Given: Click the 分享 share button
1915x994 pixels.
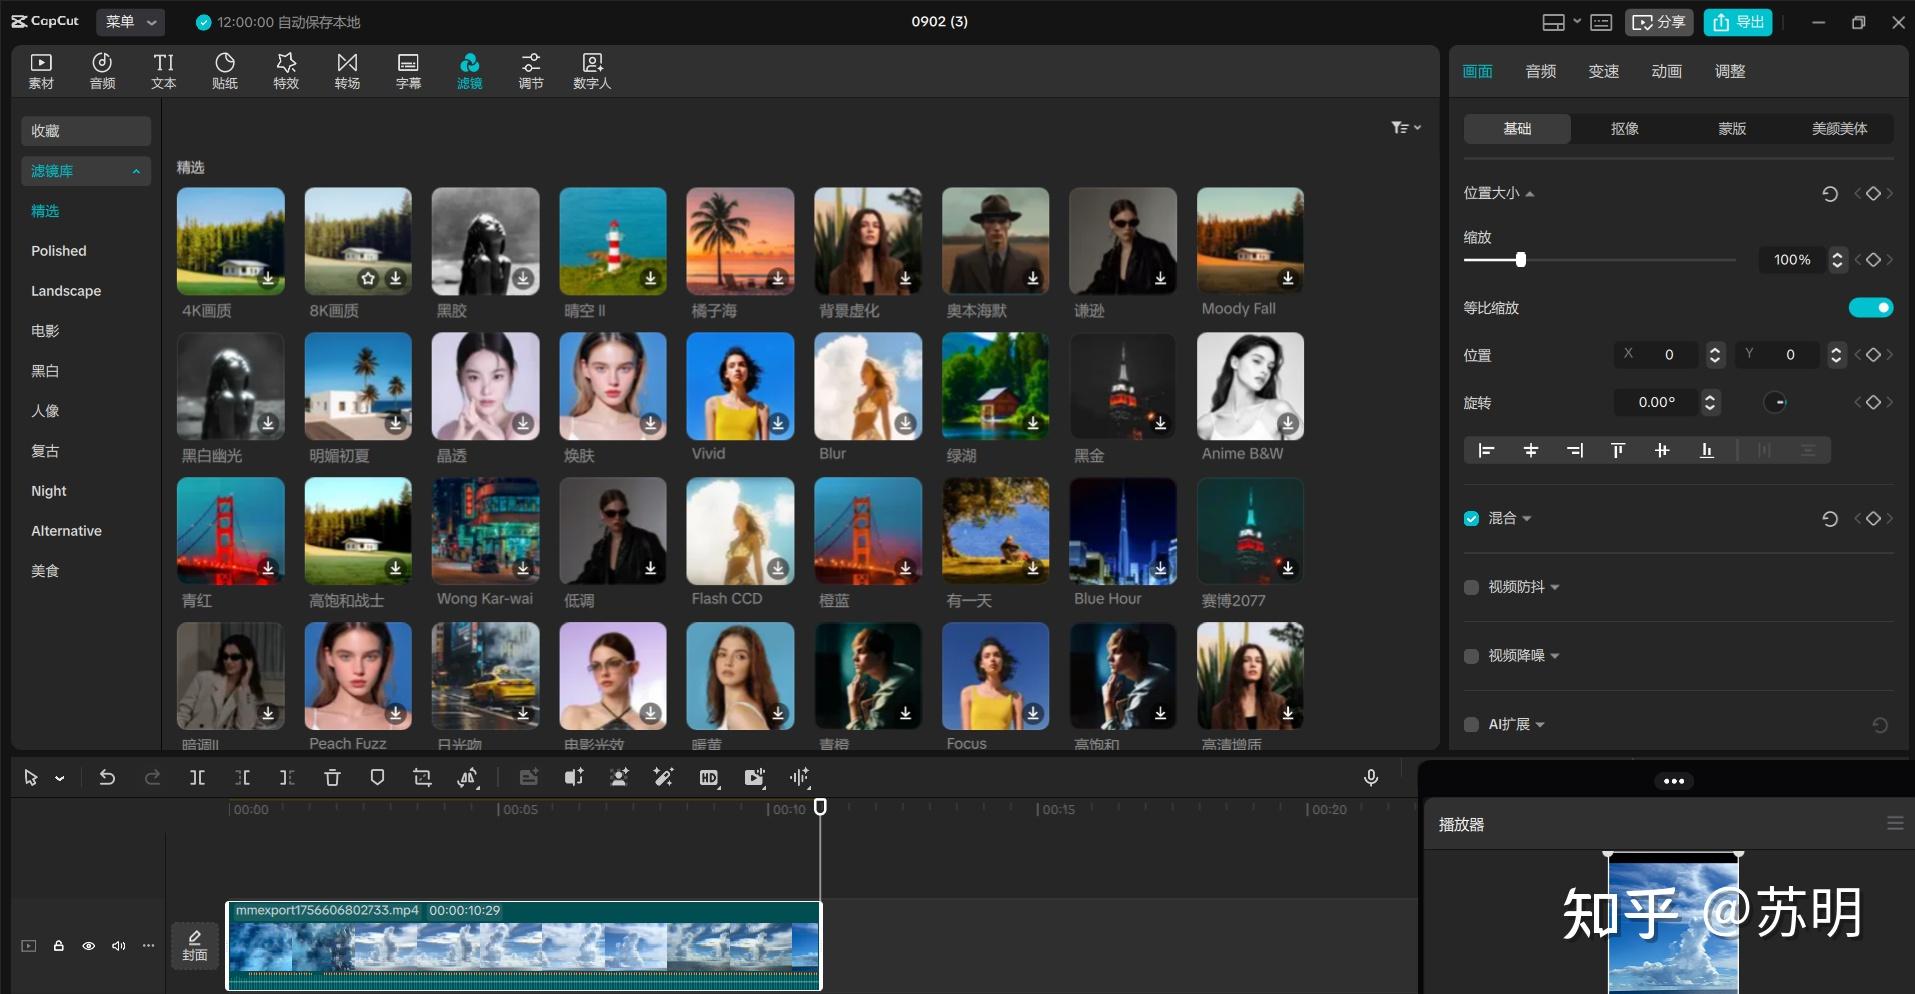Looking at the screenshot, I should coord(1659,22).
